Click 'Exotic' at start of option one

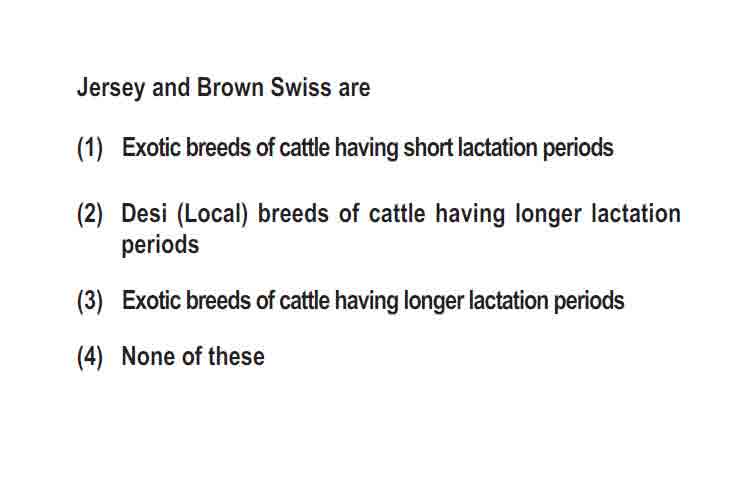coord(151,147)
